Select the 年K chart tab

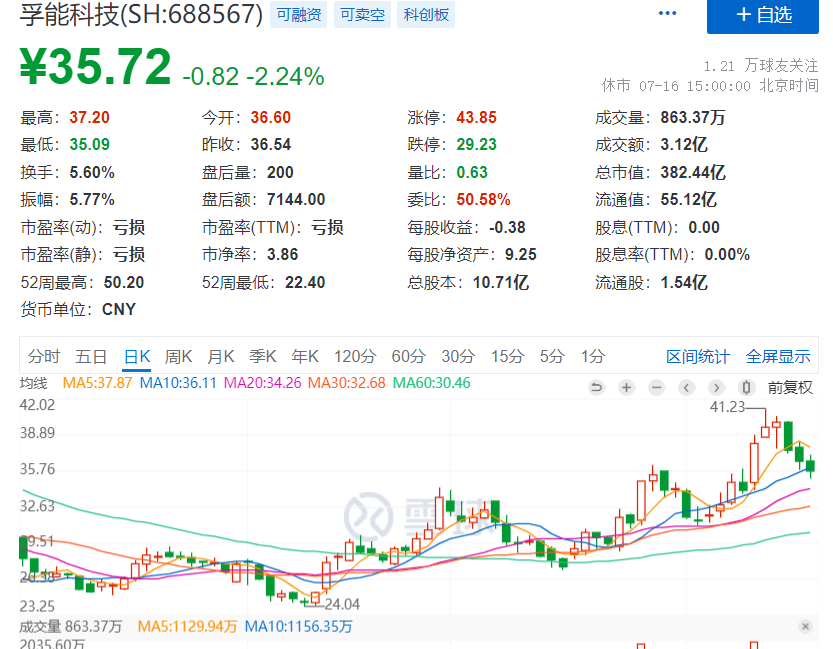point(305,356)
